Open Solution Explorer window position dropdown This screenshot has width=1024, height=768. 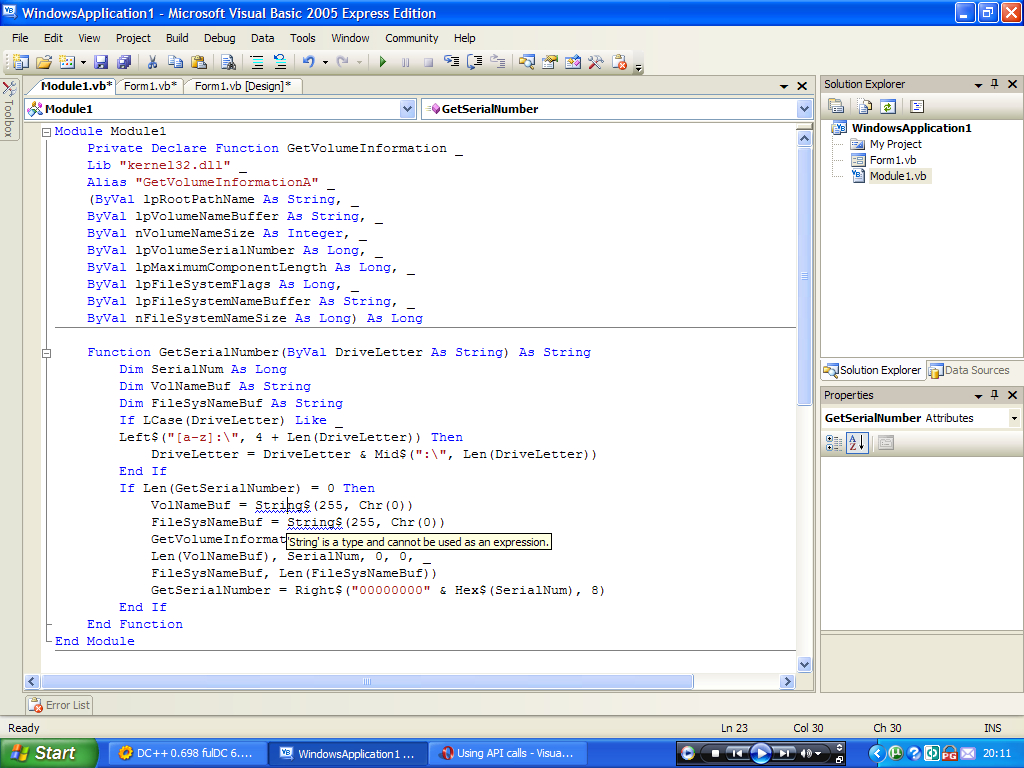pyautogui.click(x=978, y=85)
